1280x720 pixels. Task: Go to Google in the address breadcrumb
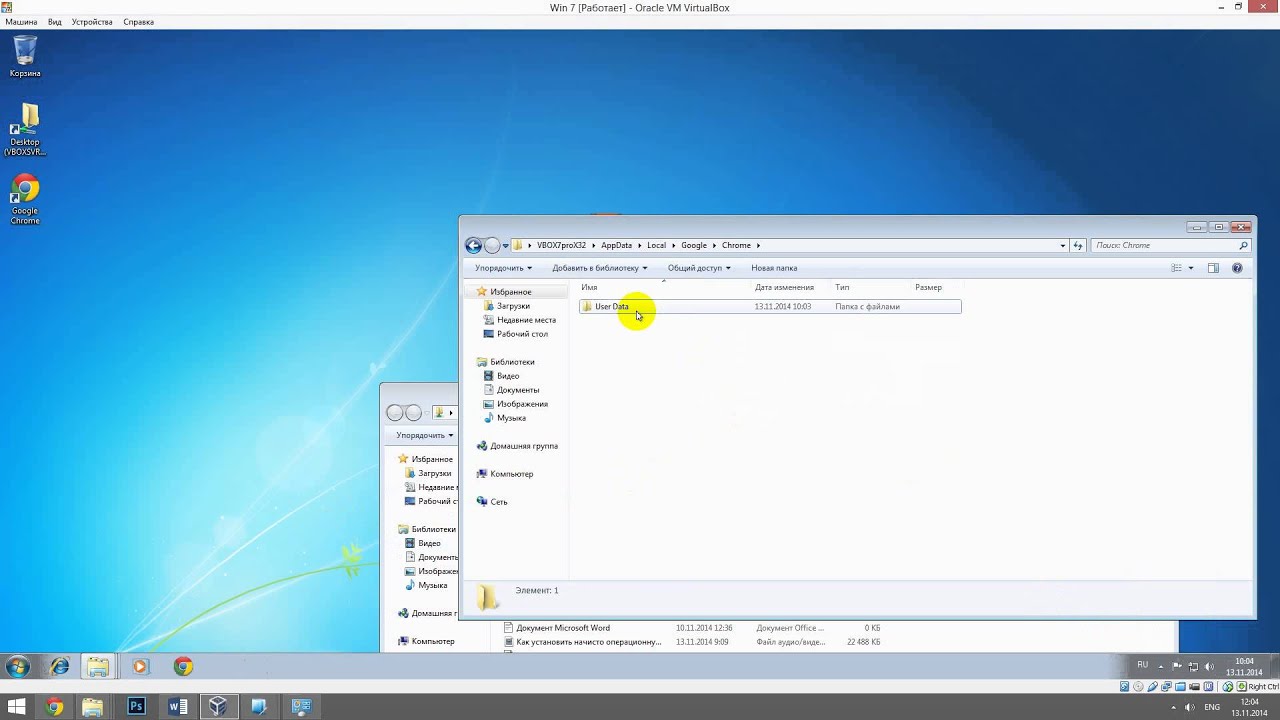point(694,245)
